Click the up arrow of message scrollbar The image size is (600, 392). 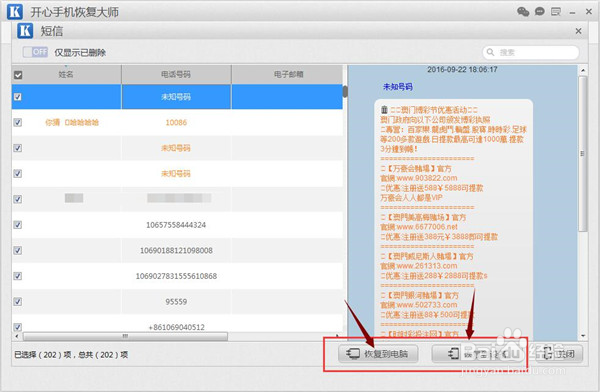582,70
